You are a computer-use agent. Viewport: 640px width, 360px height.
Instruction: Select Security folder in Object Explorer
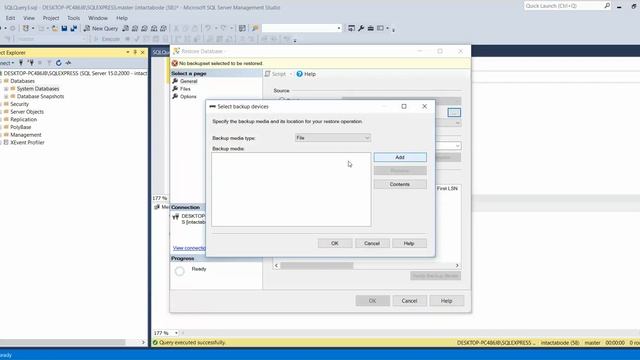[19, 104]
